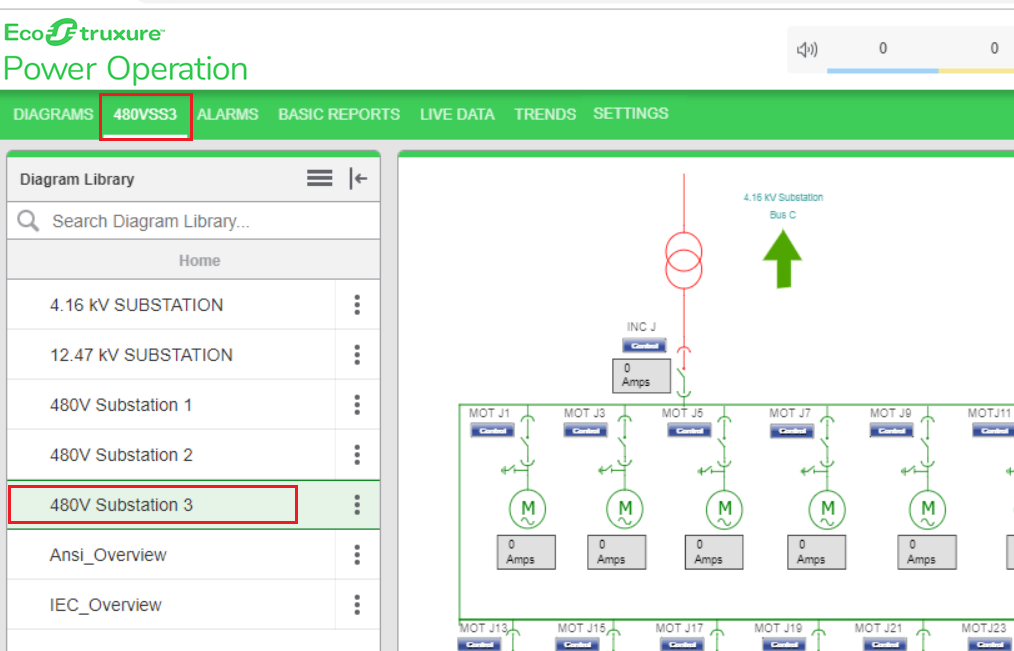The width and height of the screenshot is (1014, 651).
Task: Switch to the 480VSS3 tab
Action: [145, 114]
